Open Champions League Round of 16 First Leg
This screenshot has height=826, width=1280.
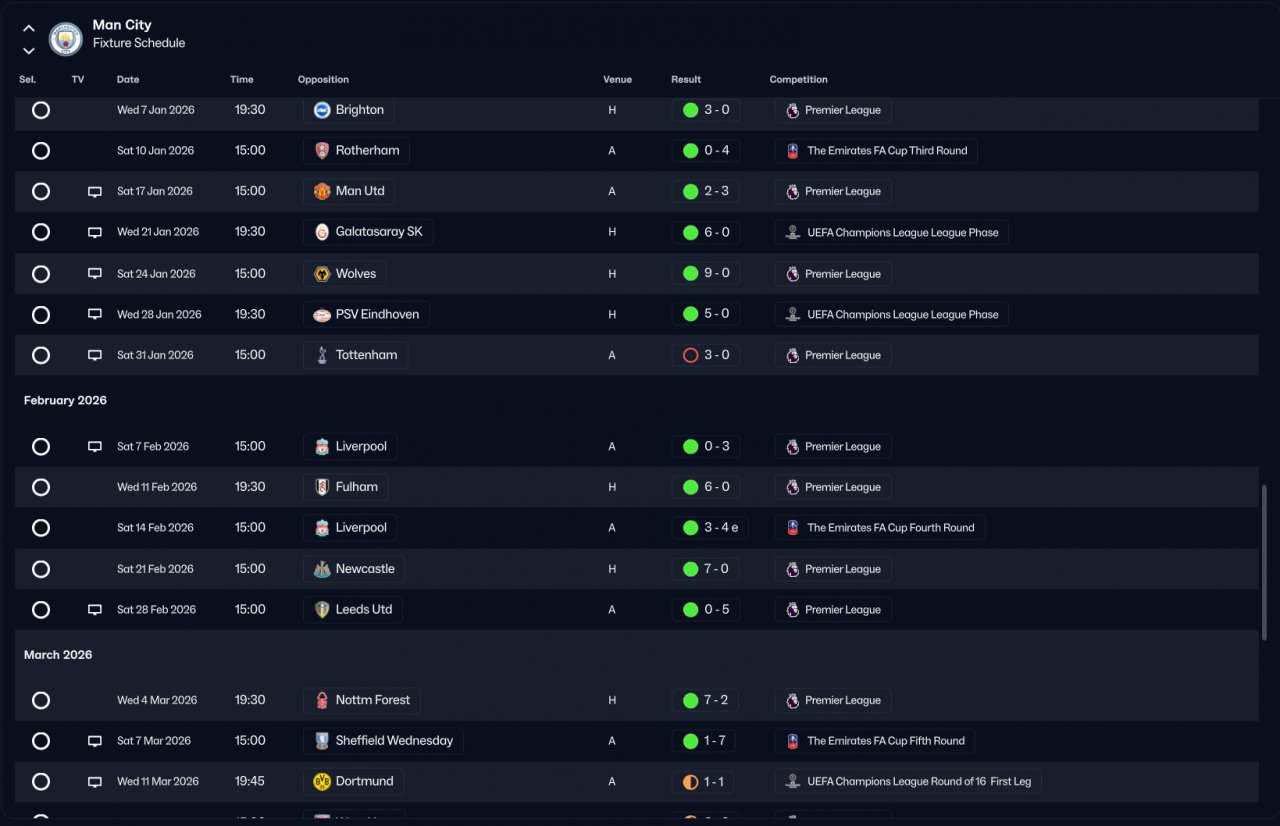tap(908, 782)
